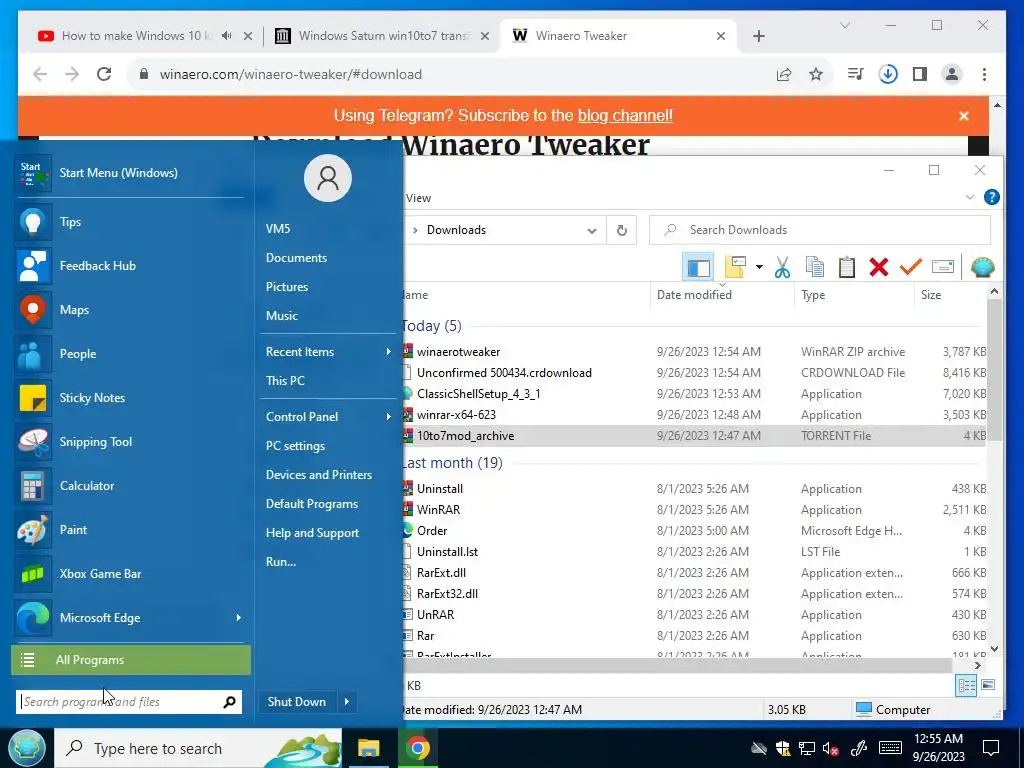
Task: Expand the Explorer ribbon chevron
Action: (x=970, y=197)
